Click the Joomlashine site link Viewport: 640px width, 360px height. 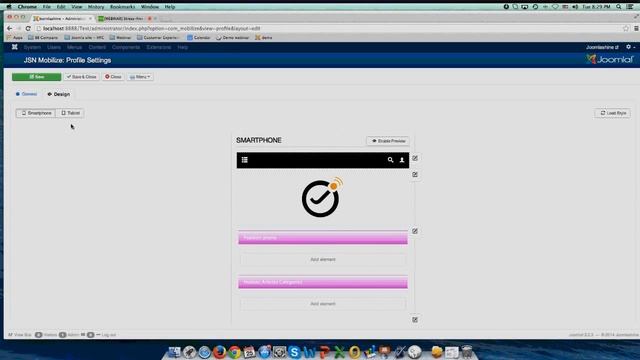coord(602,47)
